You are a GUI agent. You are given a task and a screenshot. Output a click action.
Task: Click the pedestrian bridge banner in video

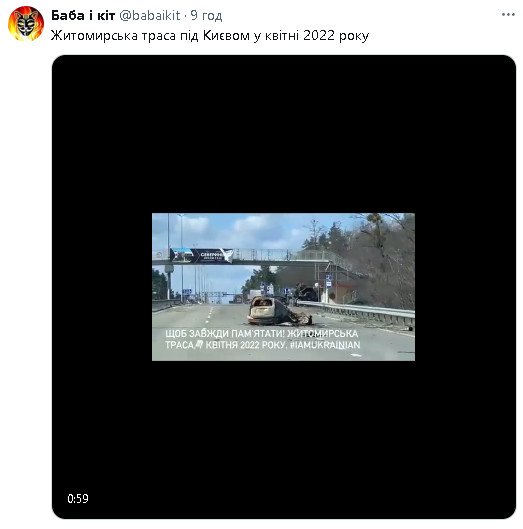(x=201, y=255)
